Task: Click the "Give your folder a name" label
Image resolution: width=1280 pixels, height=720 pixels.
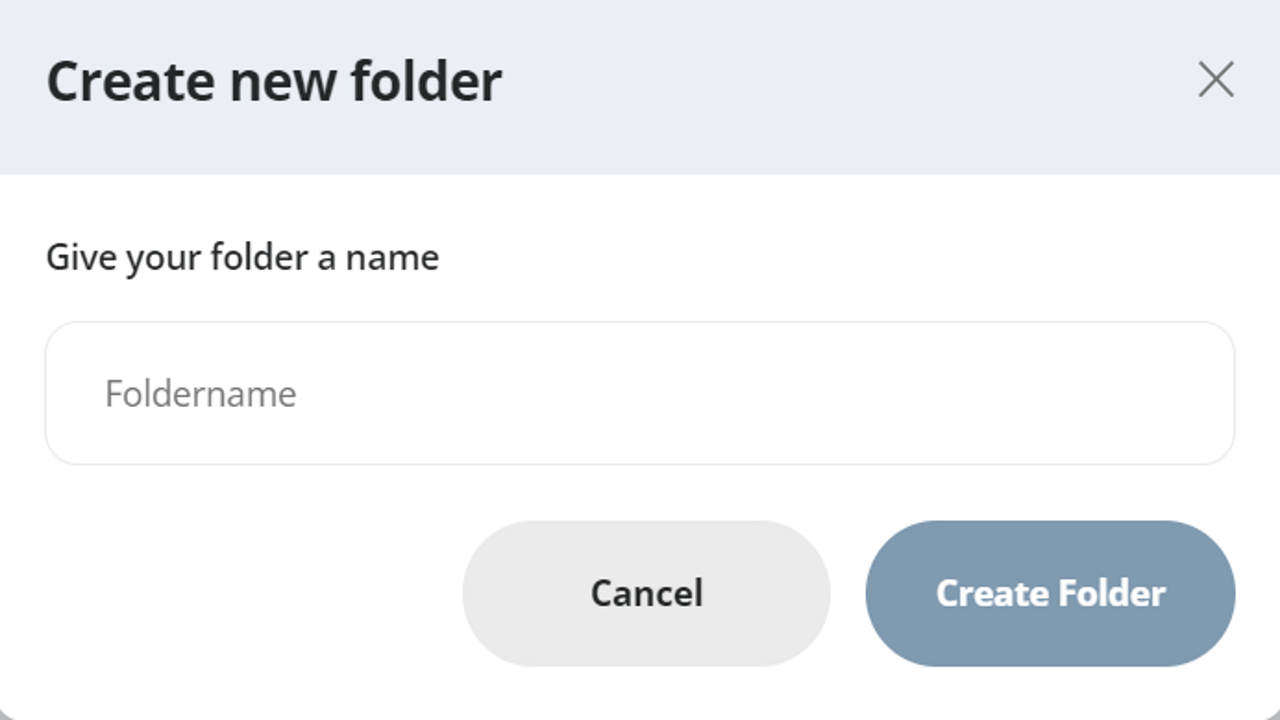Action: tap(242, 258)
